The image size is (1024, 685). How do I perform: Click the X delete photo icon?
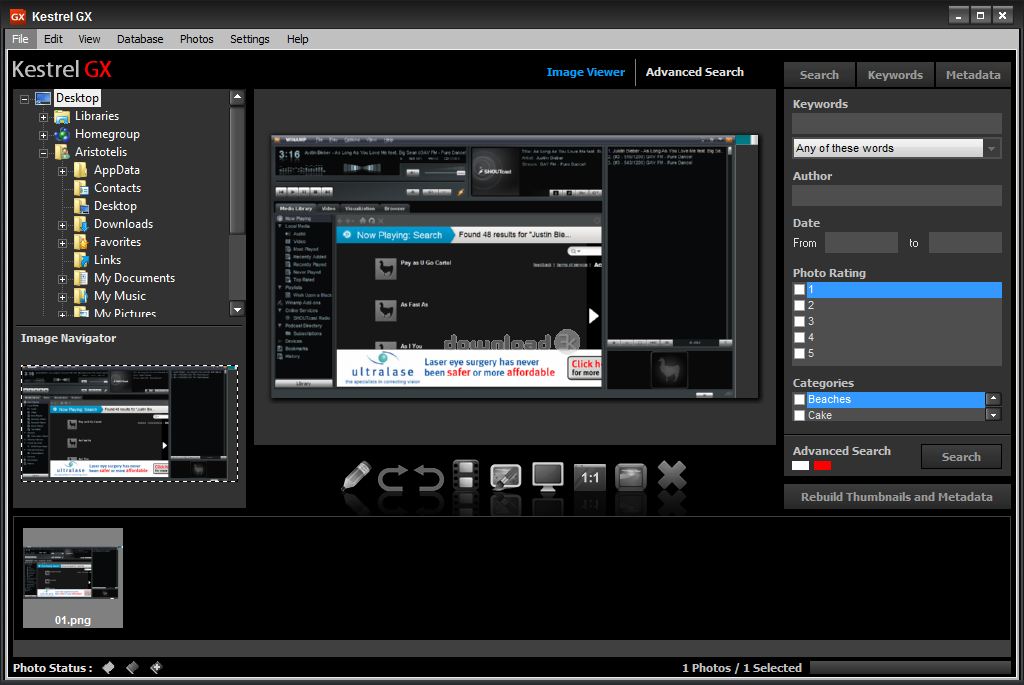[671, 475]
